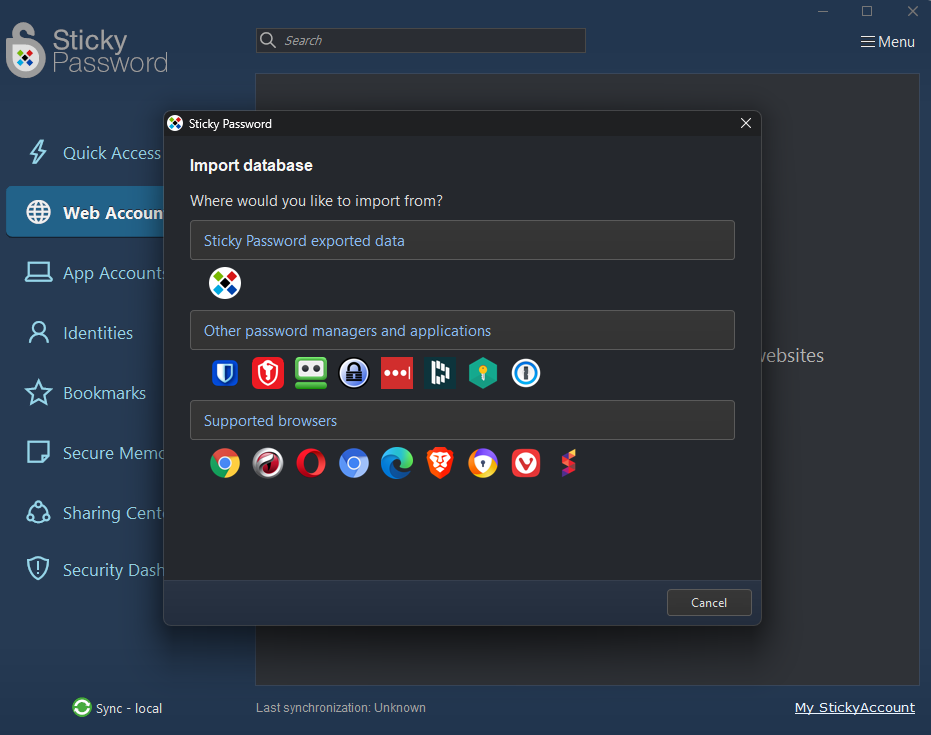931x735 pixels.
Task: Import from the Comodo Dragon browser icon
Action: [268, 463]
